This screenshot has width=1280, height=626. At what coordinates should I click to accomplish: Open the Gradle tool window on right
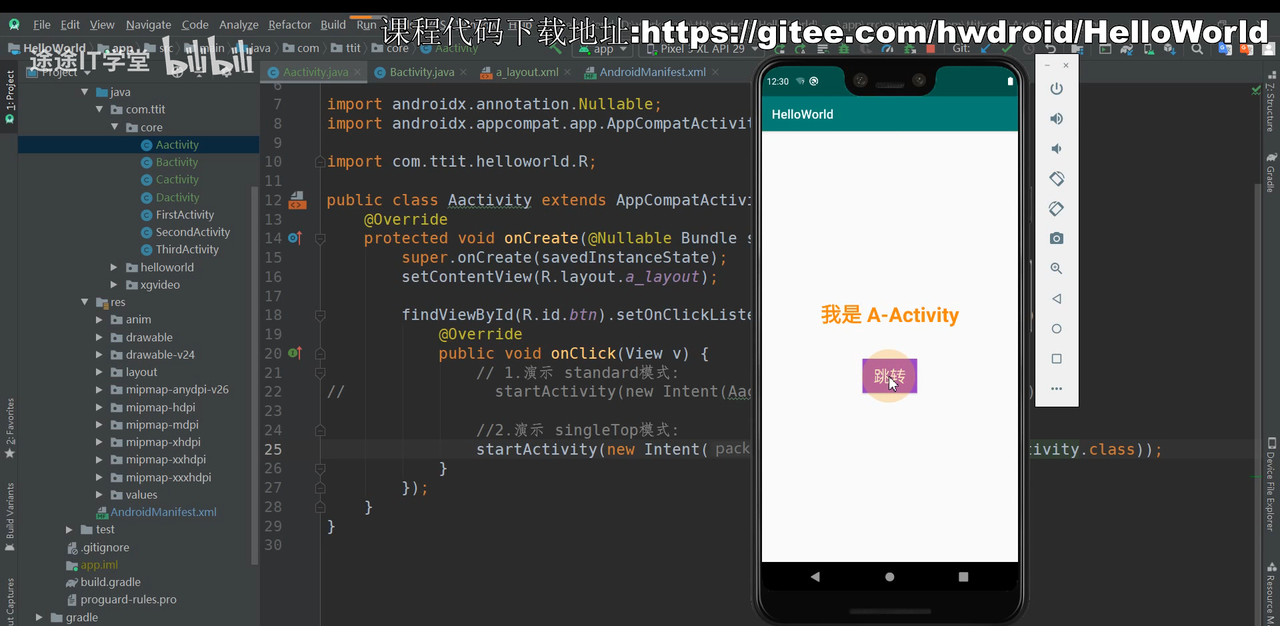pos(1270,172)
